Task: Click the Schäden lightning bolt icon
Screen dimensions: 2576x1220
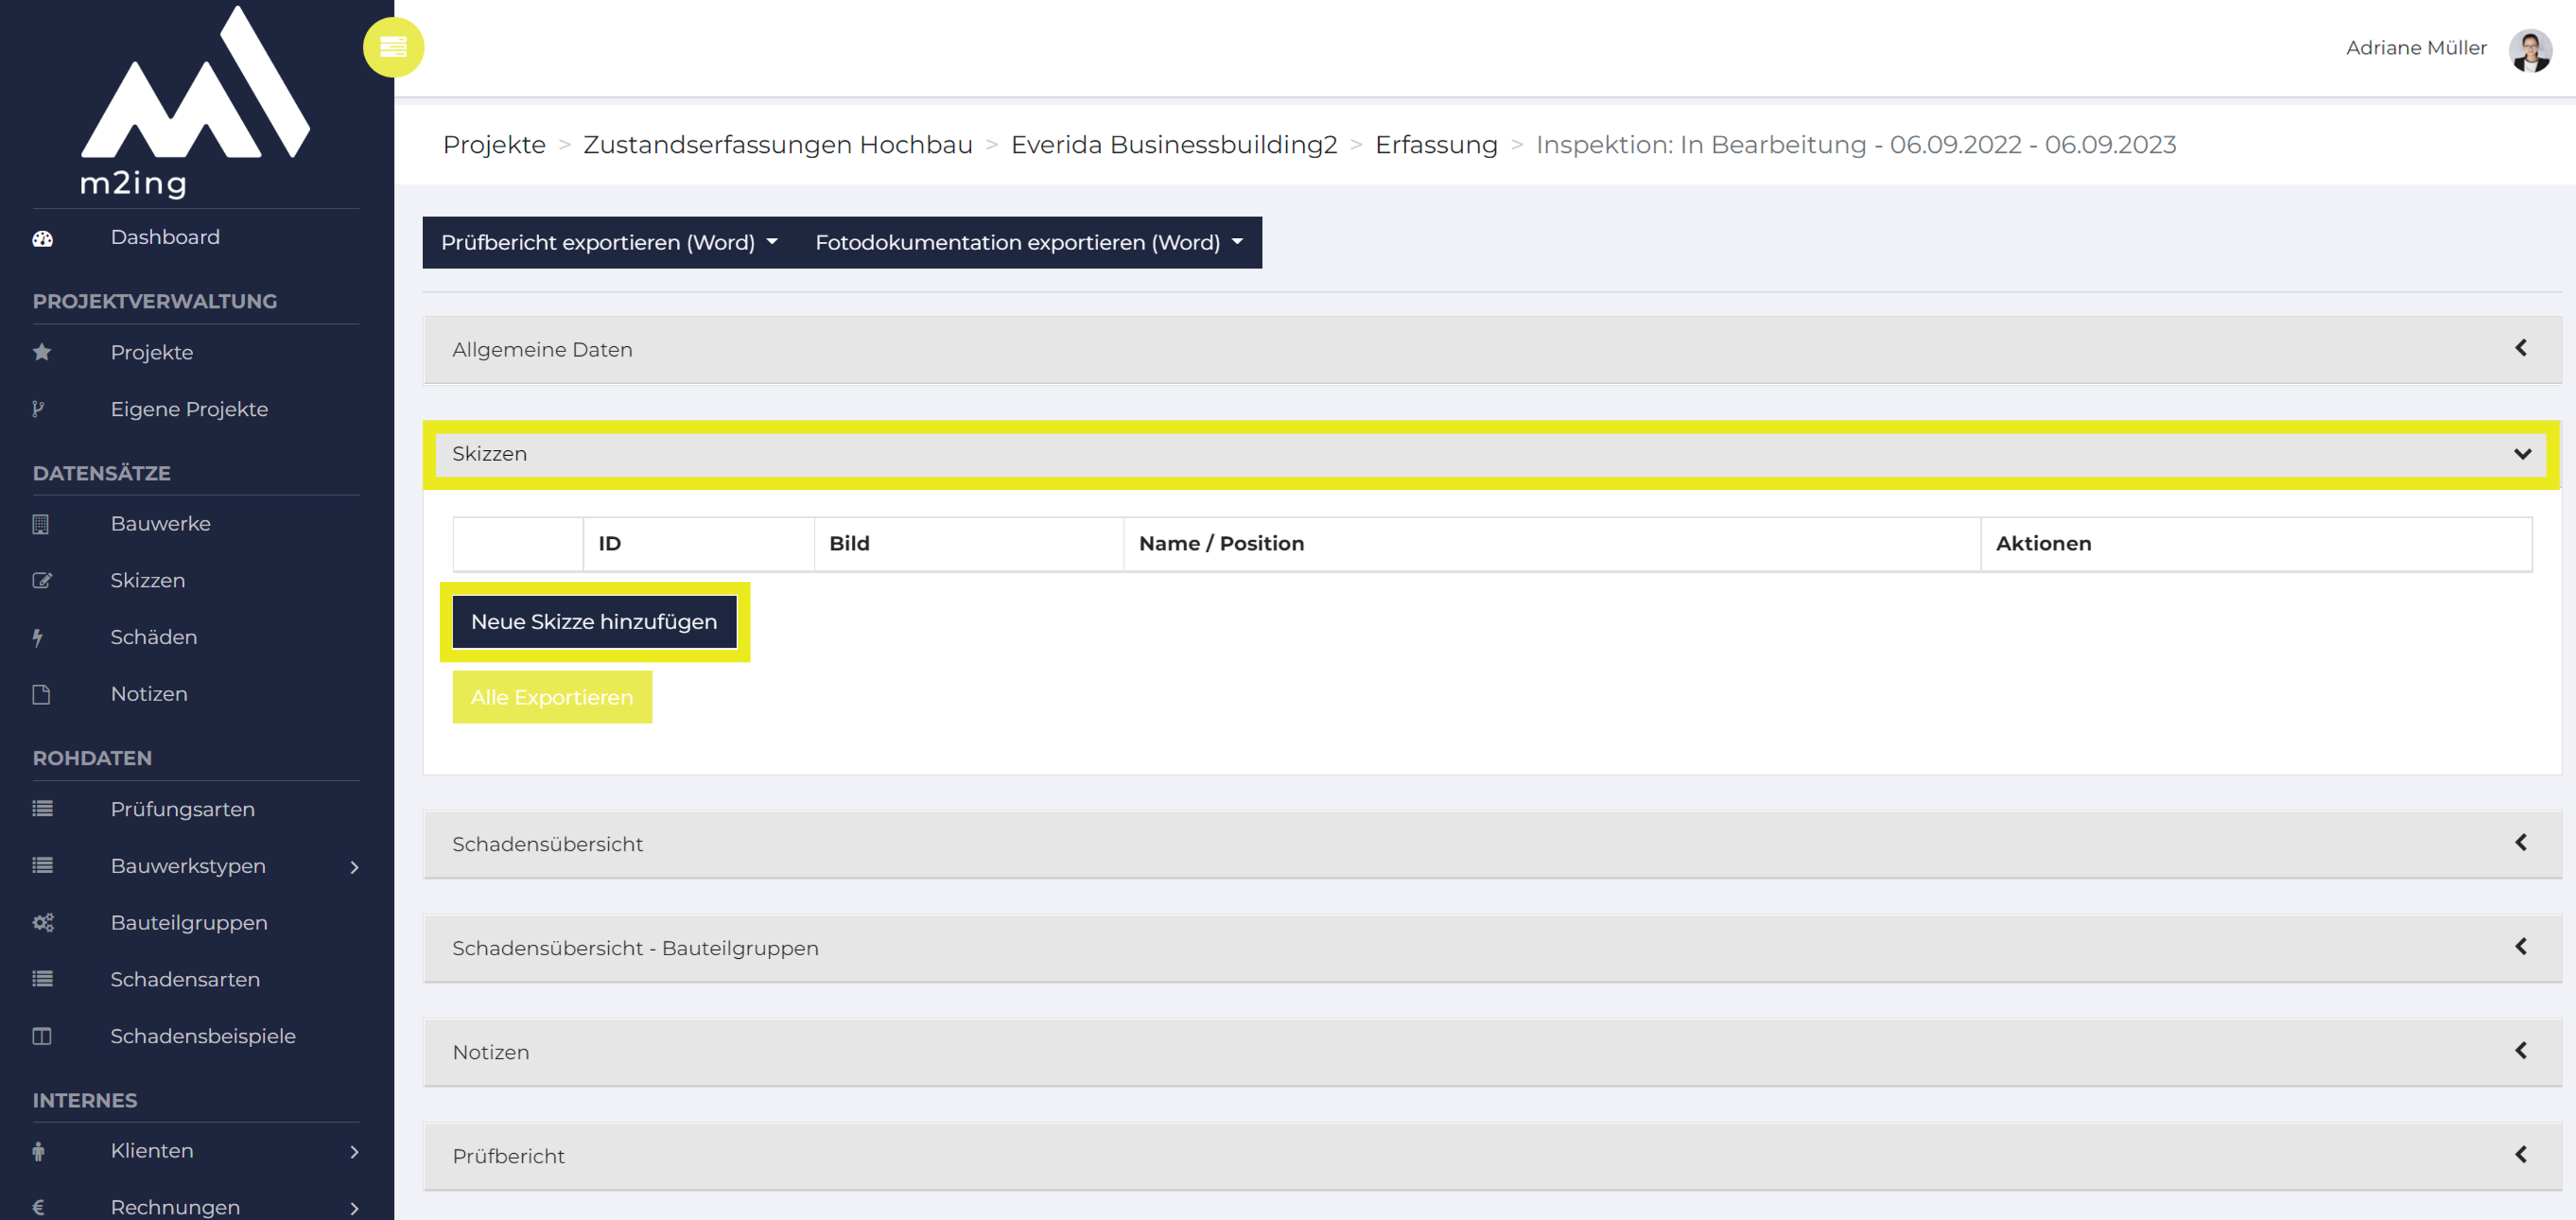Action: tap(38, 638)
